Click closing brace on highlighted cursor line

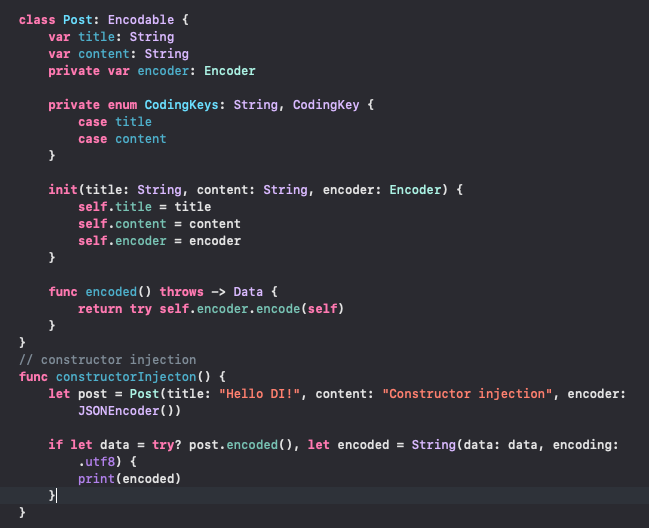(52, 495)
